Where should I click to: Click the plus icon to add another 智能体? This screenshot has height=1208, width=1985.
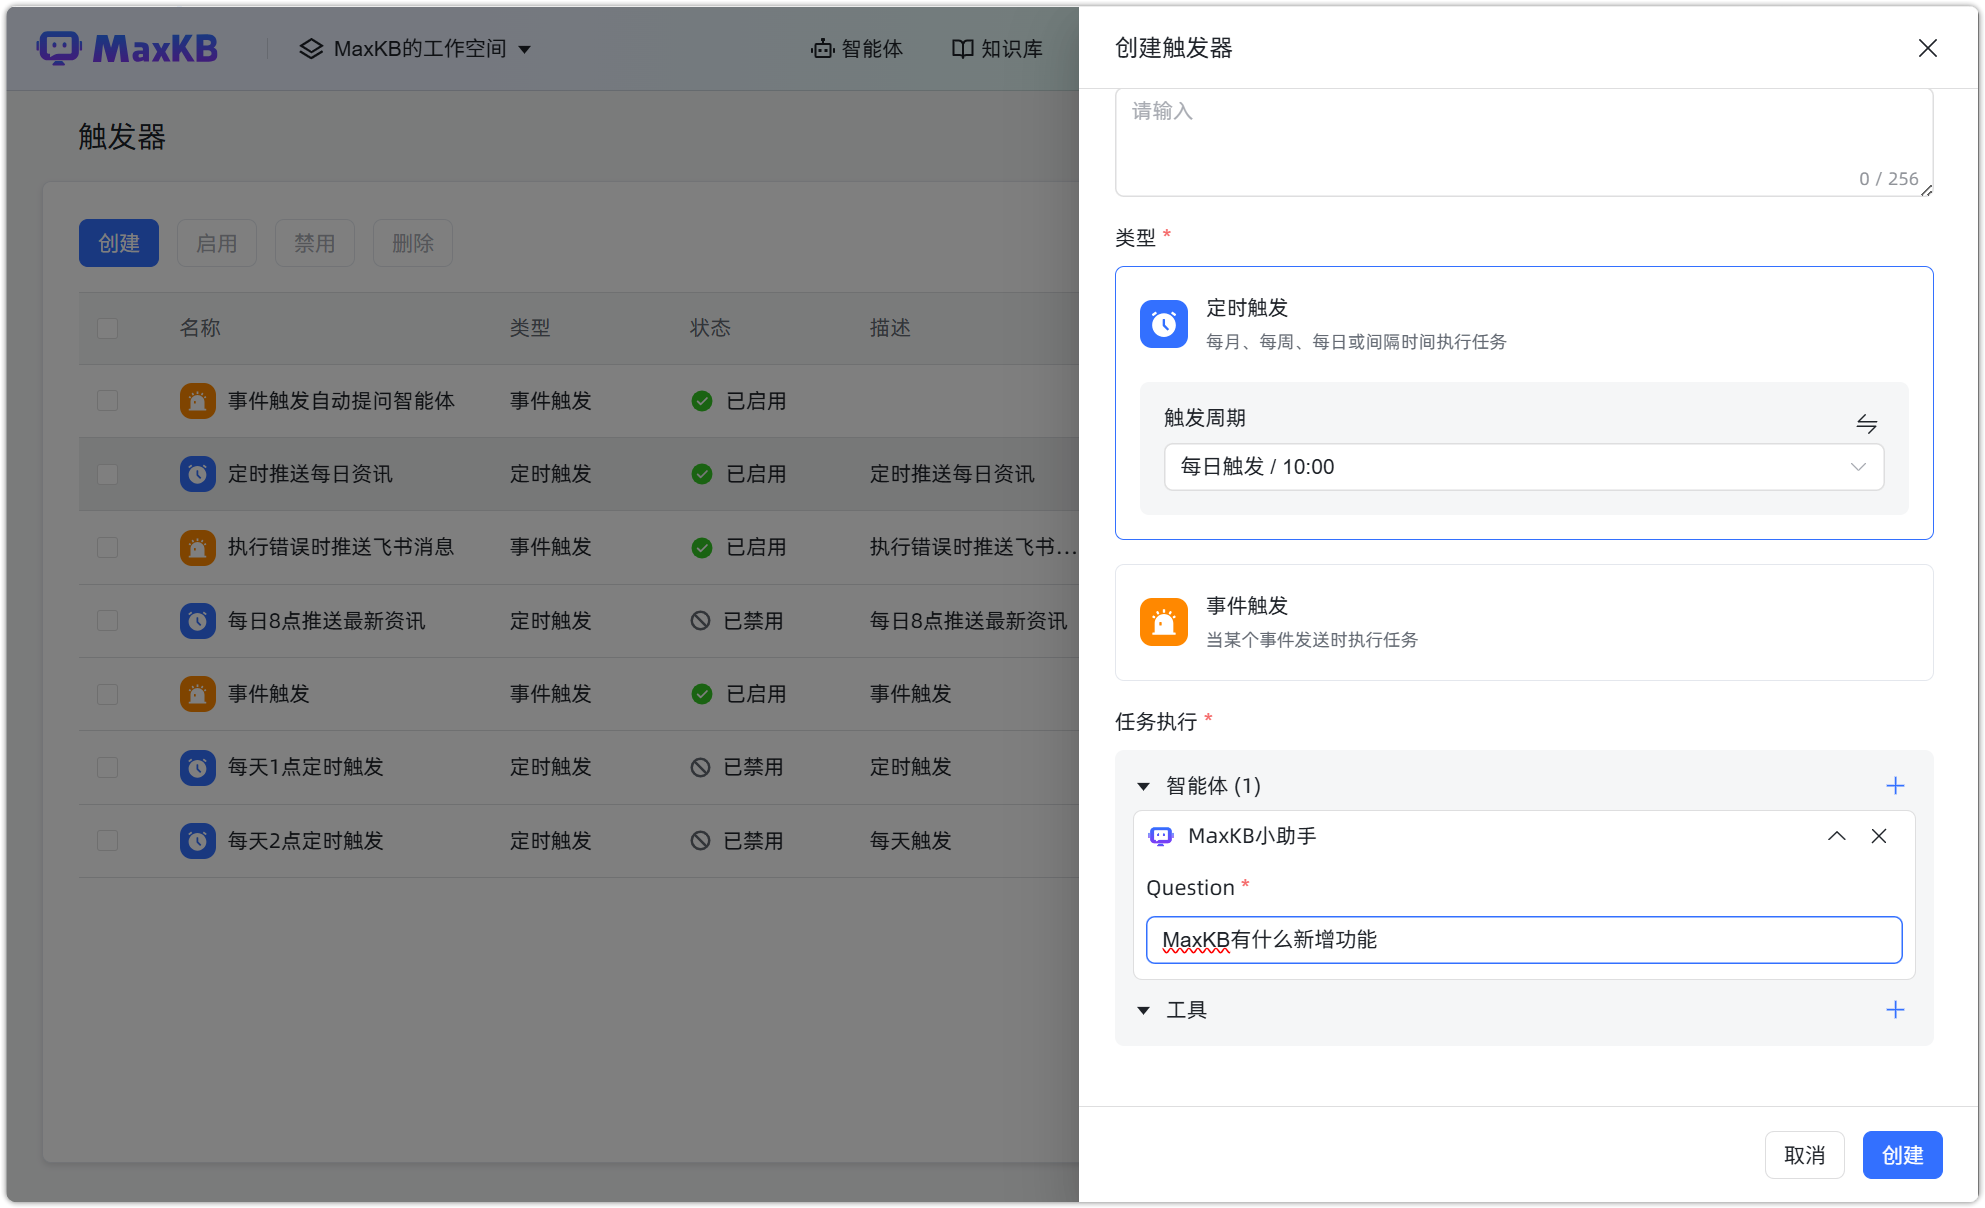click(x=1895, y=786)
